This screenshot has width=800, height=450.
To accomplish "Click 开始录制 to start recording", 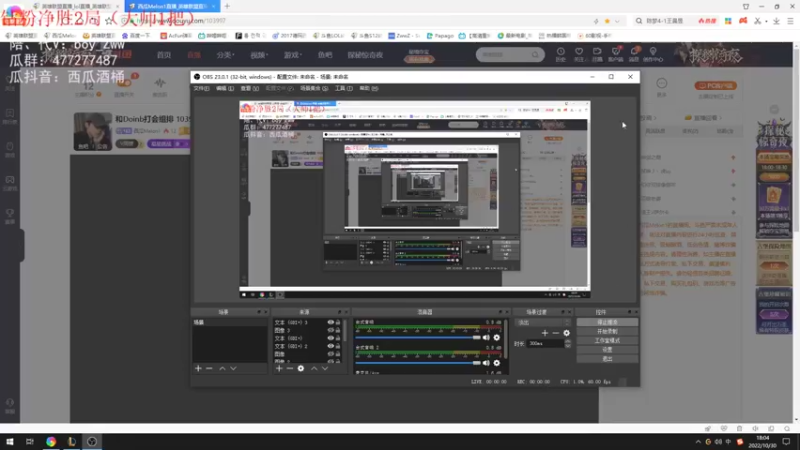I will coord(607,331).
